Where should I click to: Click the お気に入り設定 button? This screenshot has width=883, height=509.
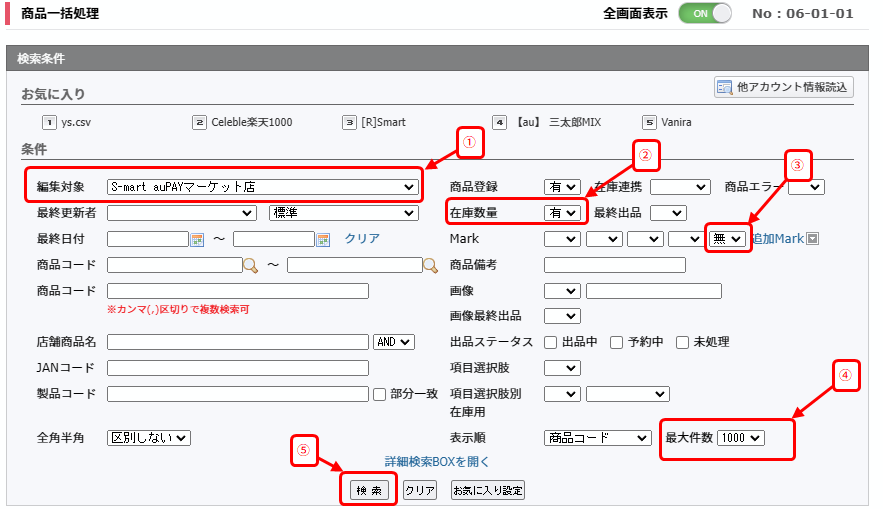click(x=488, y=490)
